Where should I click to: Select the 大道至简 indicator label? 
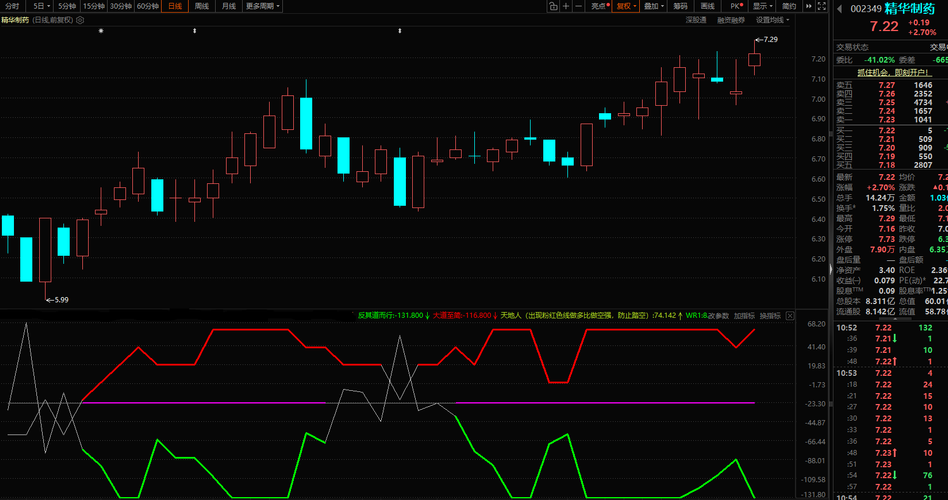(447, 316)
